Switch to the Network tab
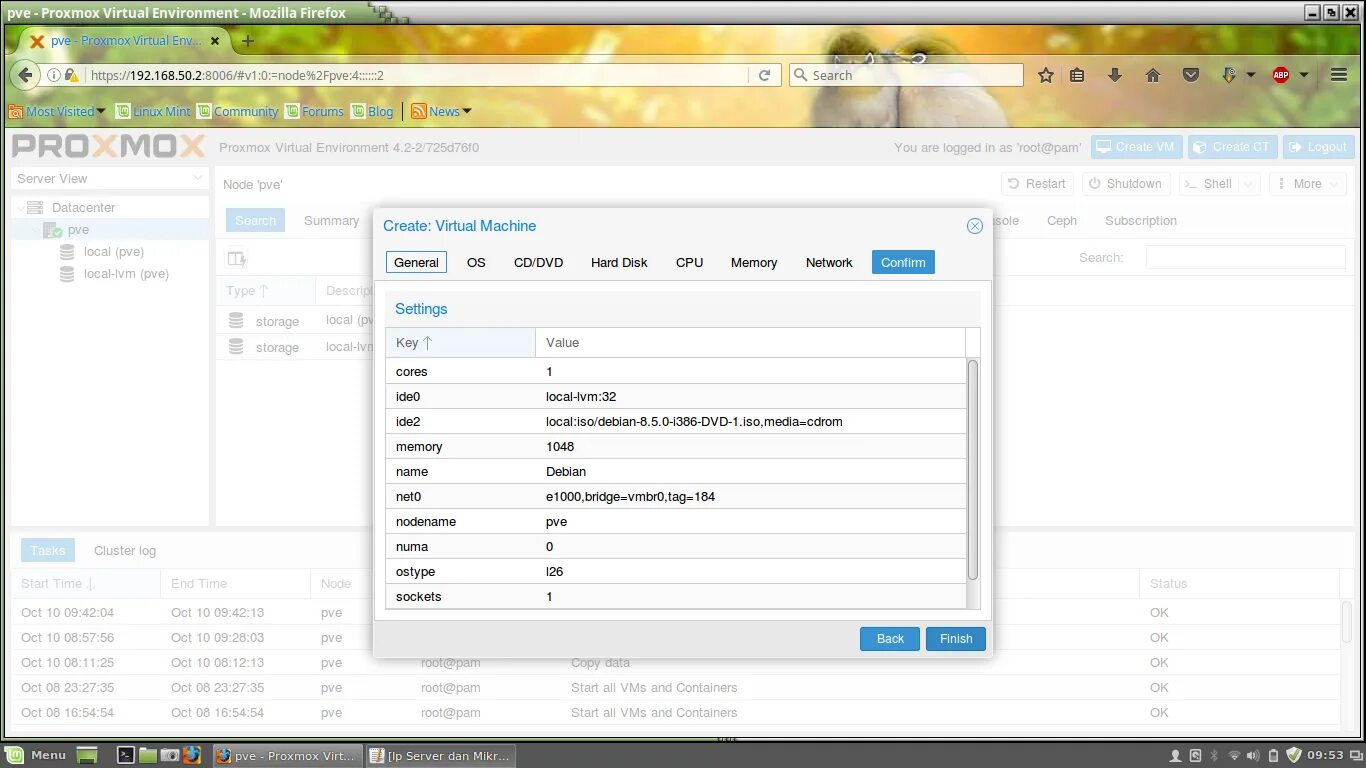Image resolution: width=1366 pixels, height=768 pixels. [829, 262]
